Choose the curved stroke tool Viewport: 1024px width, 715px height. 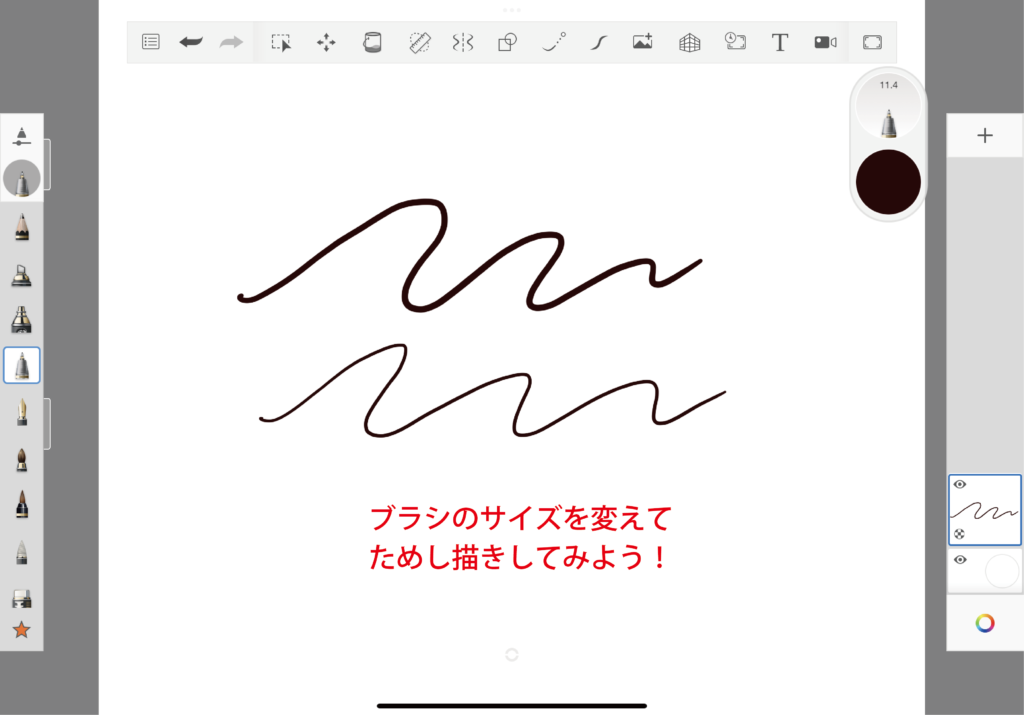coord(598,42)
